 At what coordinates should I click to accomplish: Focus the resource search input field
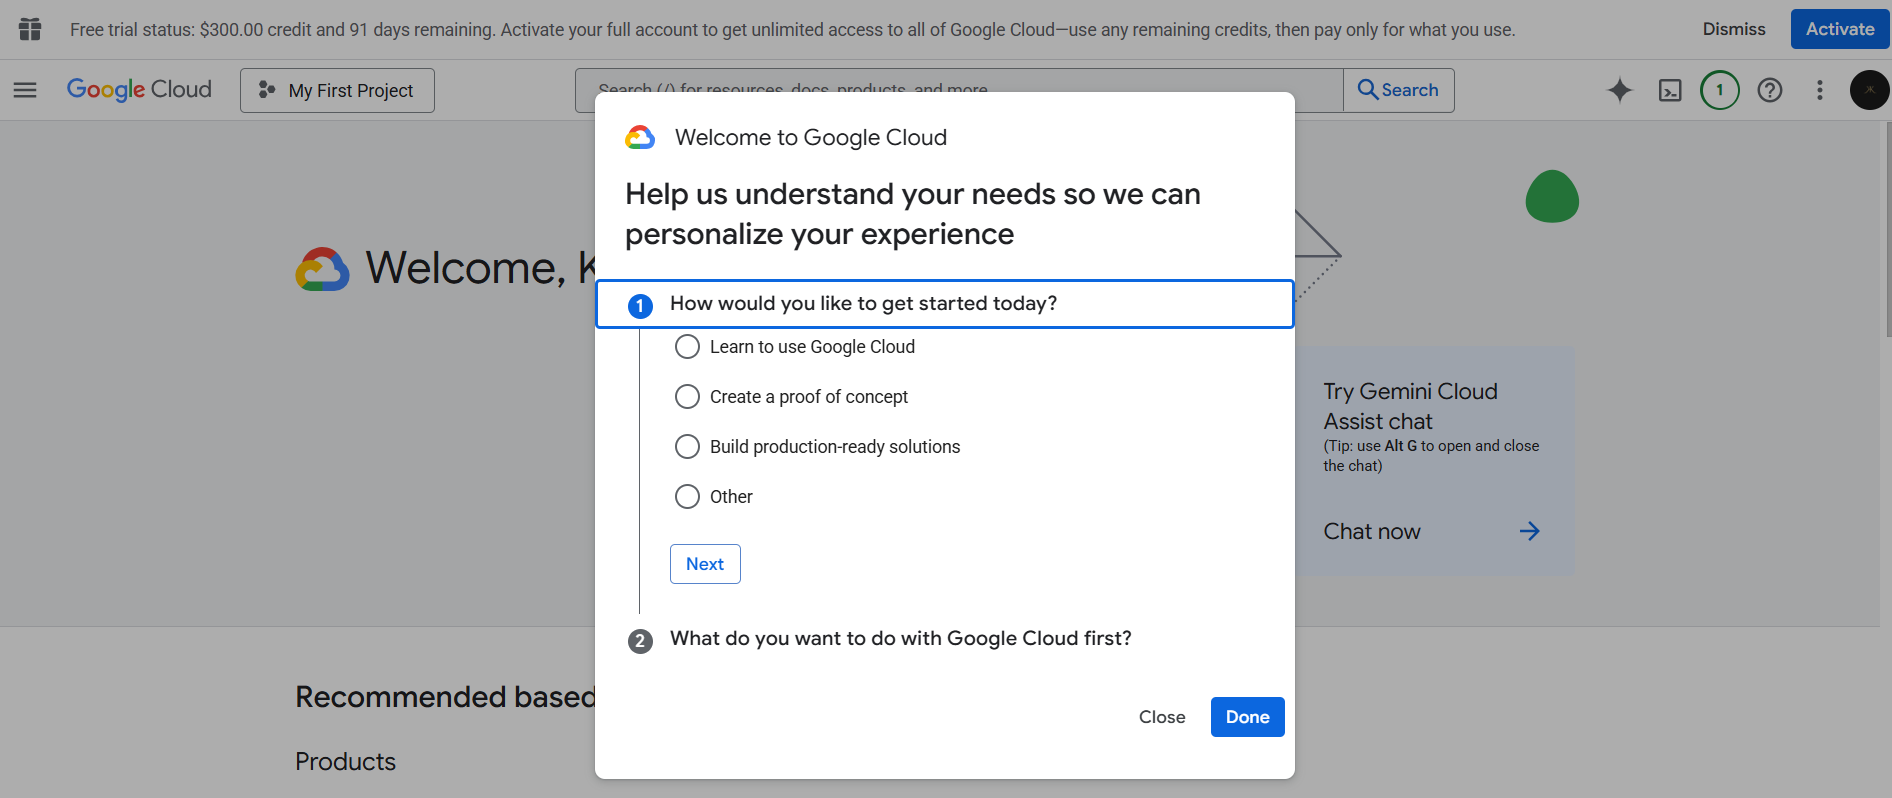(959, 90)
